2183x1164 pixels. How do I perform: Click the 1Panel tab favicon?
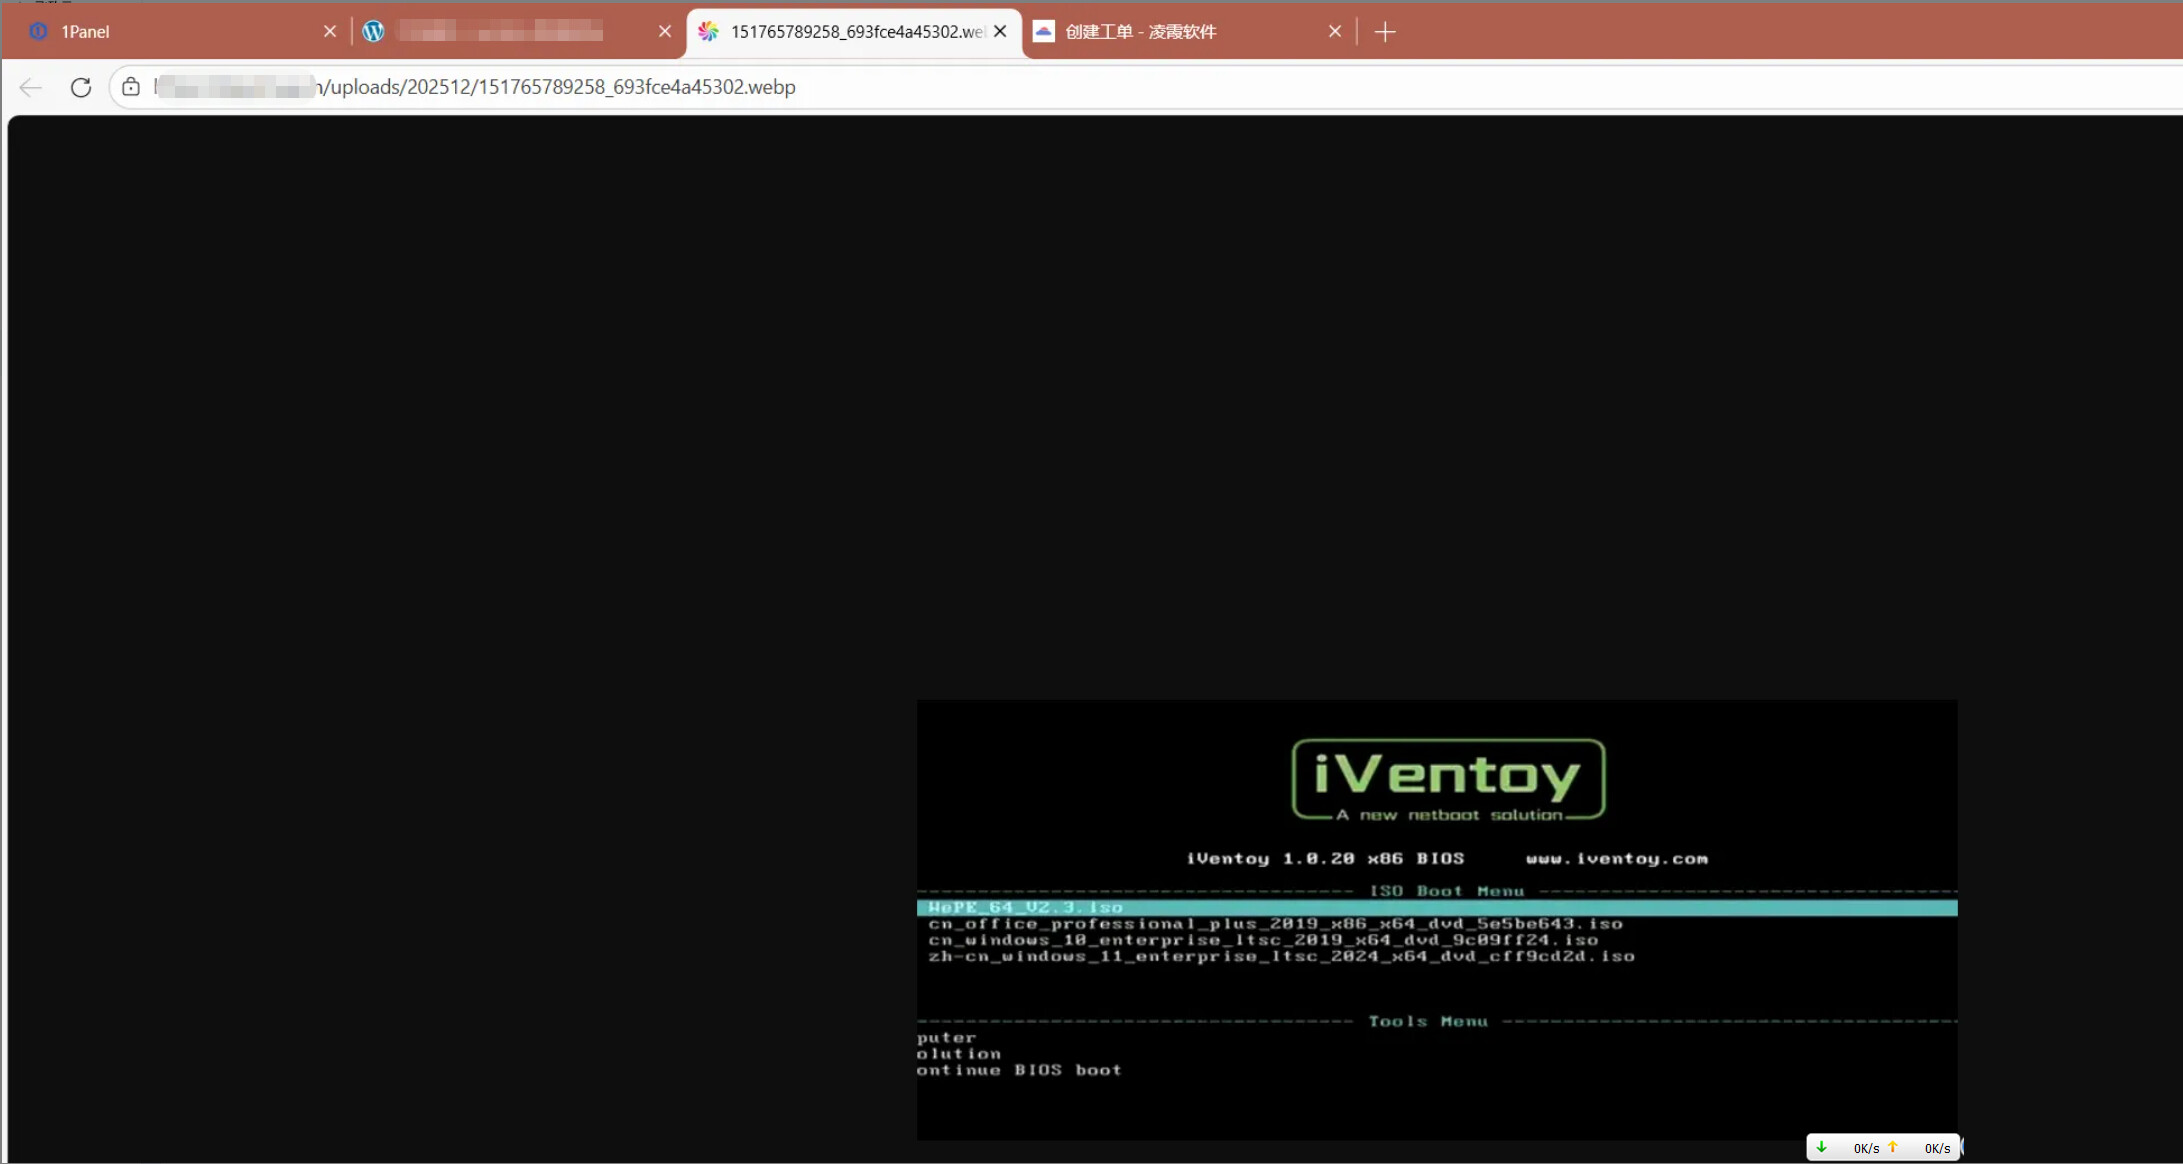click(38, 32)
